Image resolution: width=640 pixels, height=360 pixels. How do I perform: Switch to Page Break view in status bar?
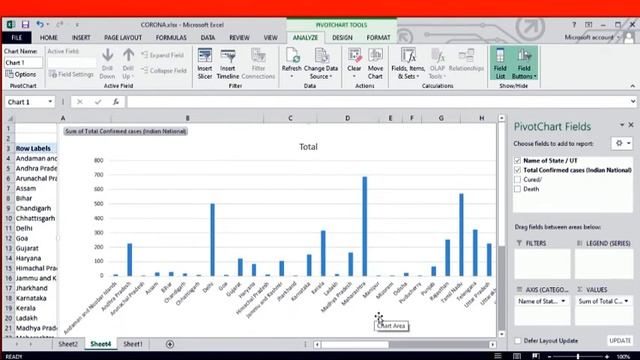coord(536,356)
